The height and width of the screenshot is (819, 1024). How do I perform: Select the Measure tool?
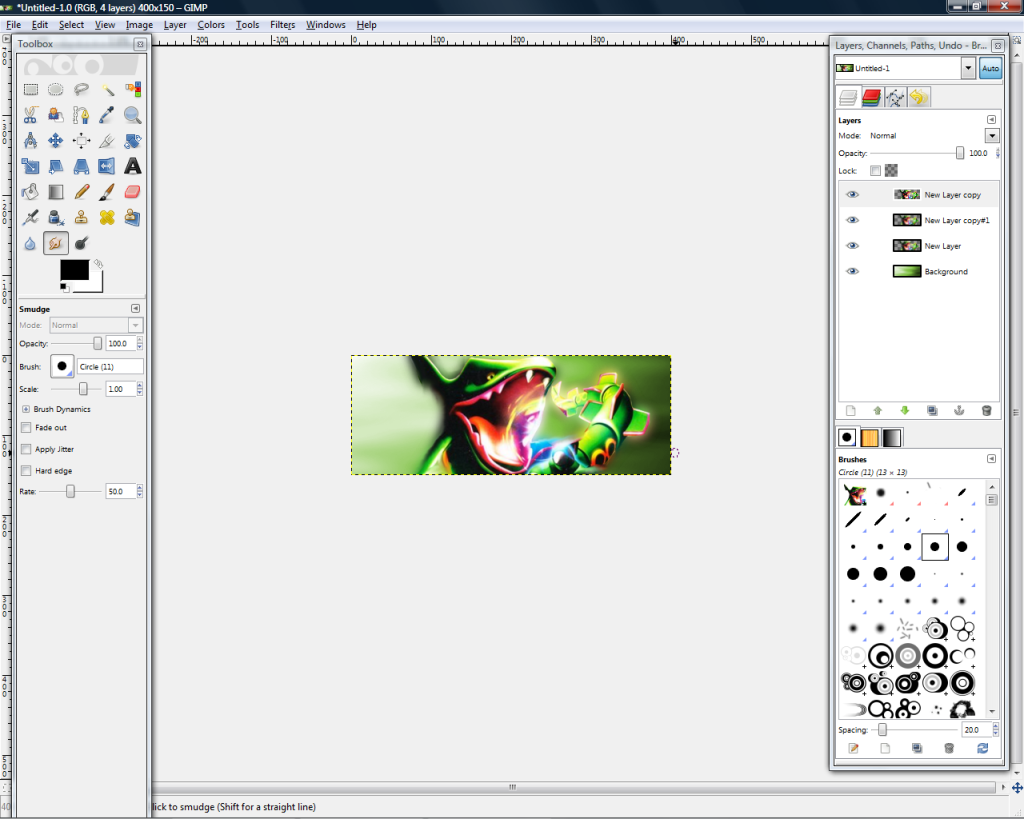31,140
